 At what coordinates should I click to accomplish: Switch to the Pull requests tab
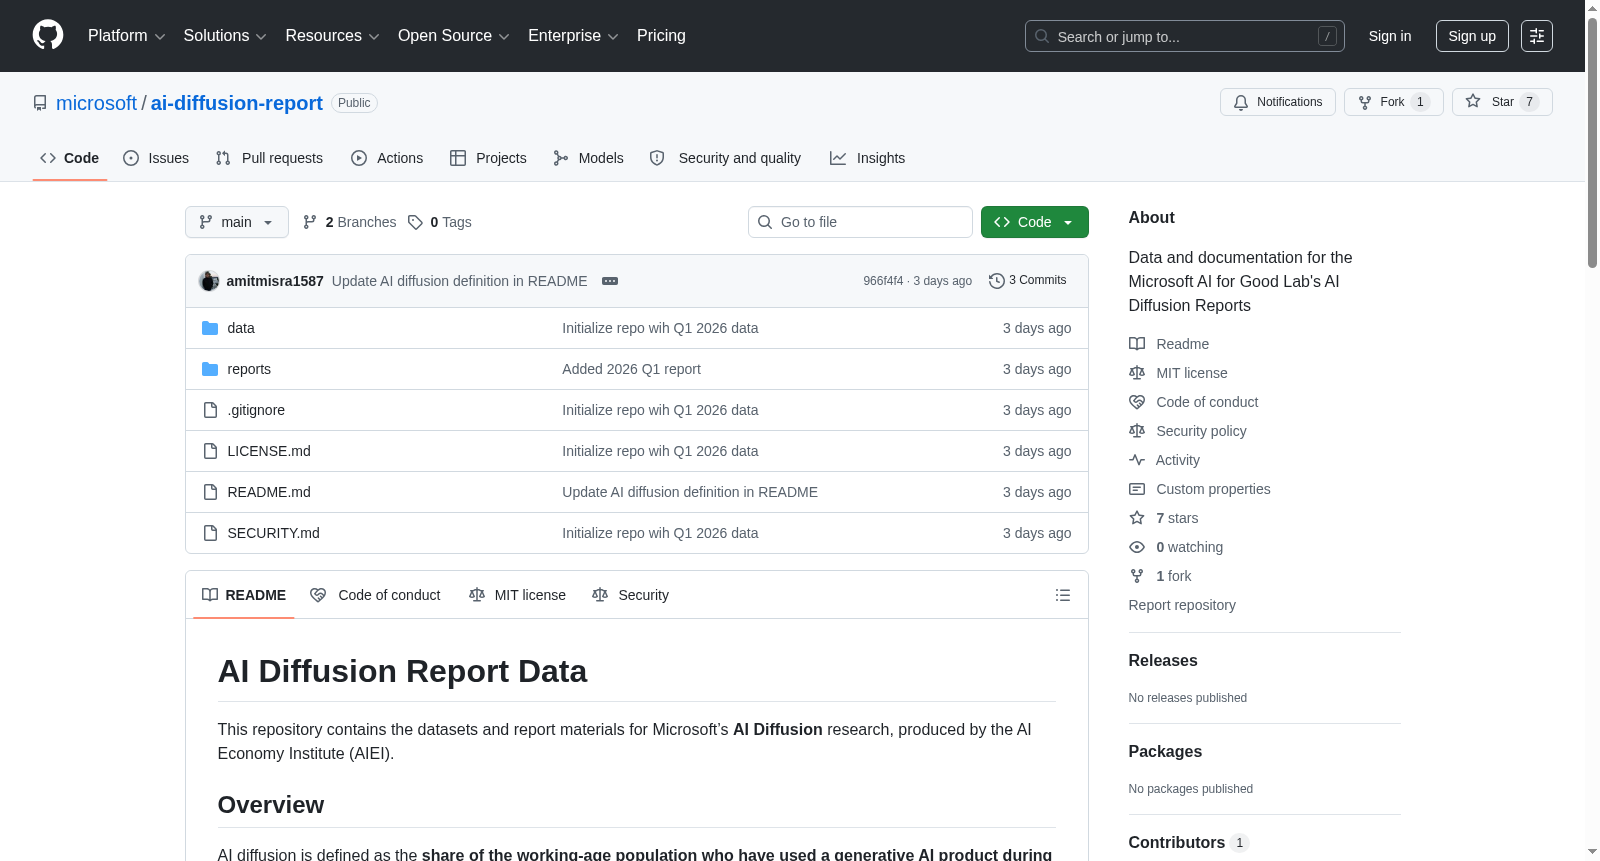[x=269, y=158]
